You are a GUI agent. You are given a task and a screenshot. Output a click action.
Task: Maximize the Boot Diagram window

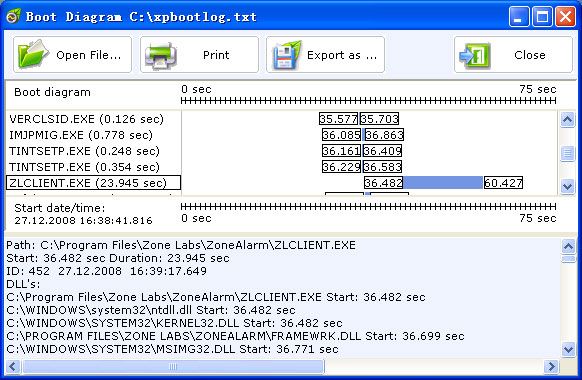[x=542, y=17]
